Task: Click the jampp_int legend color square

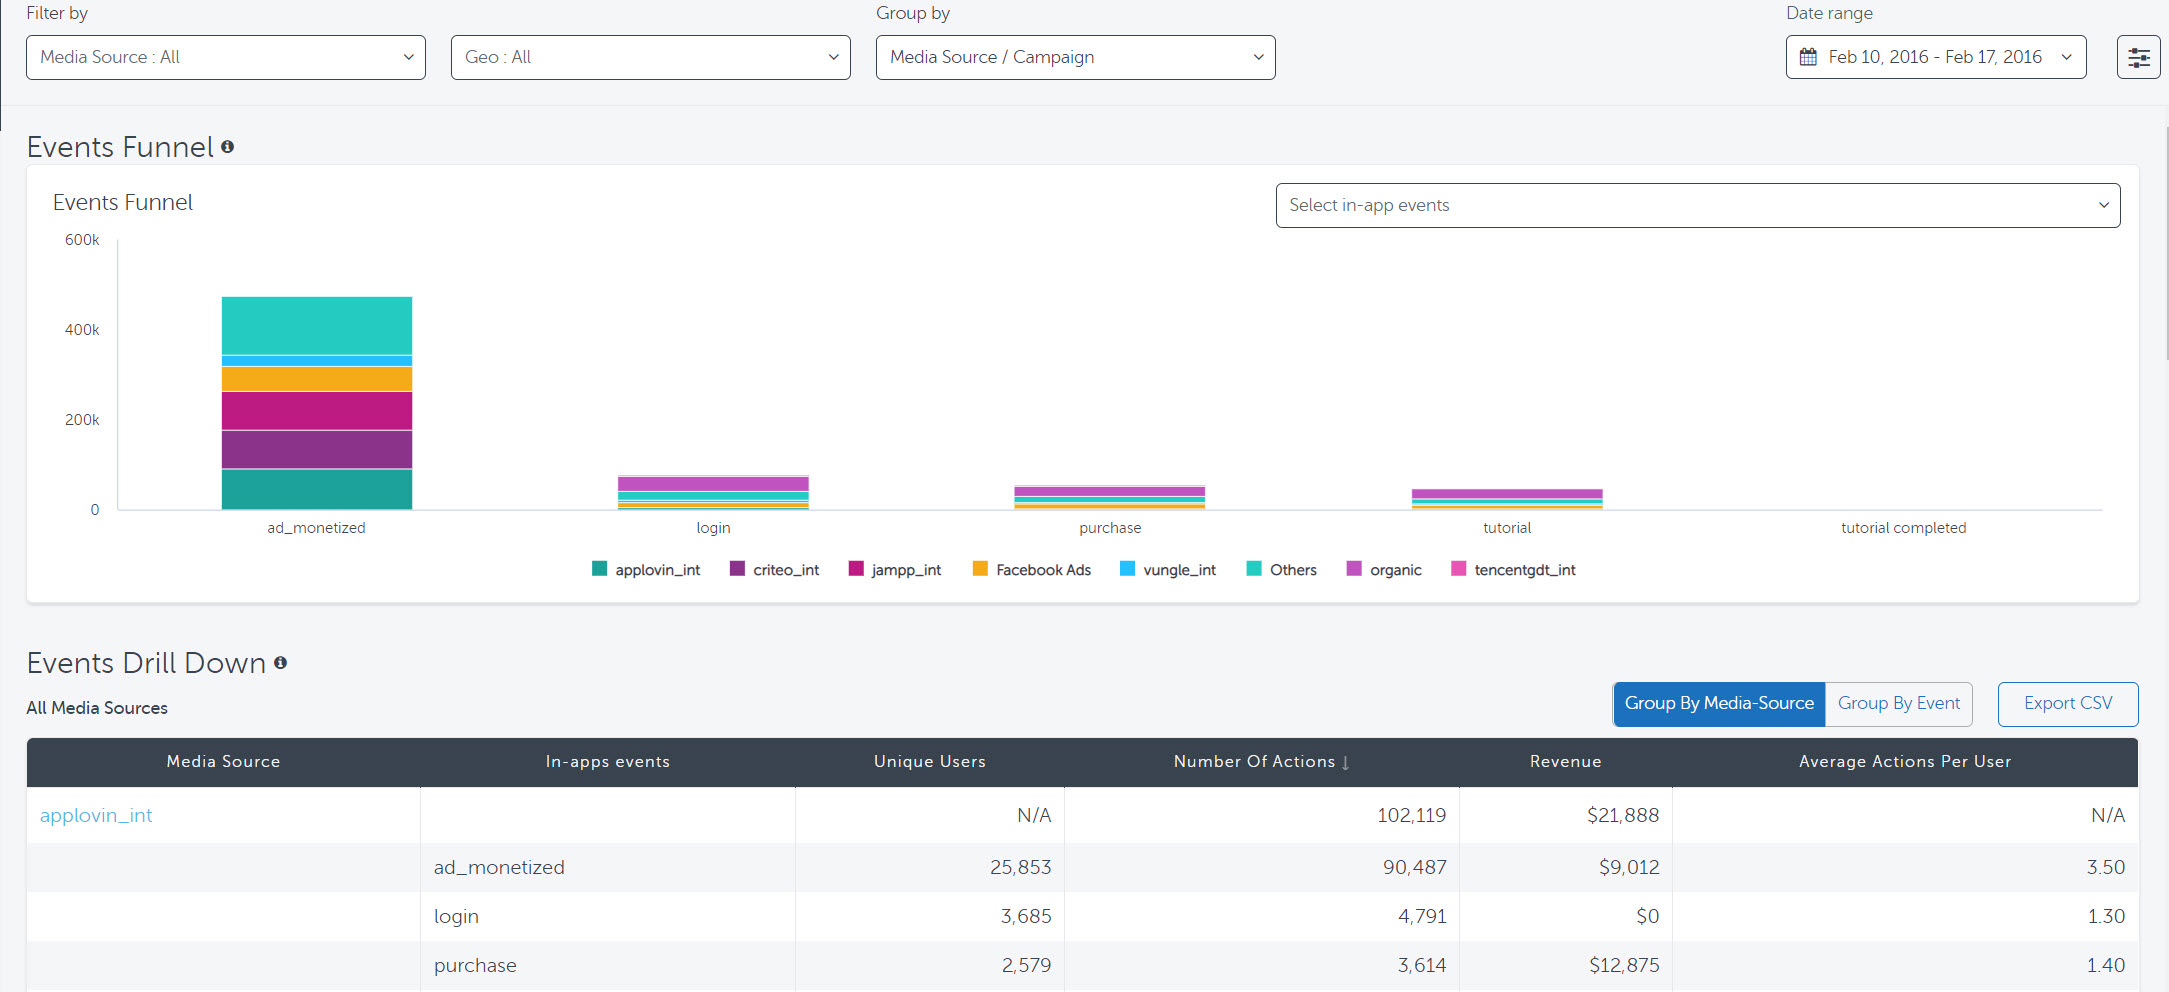Action: coord(856,569)
